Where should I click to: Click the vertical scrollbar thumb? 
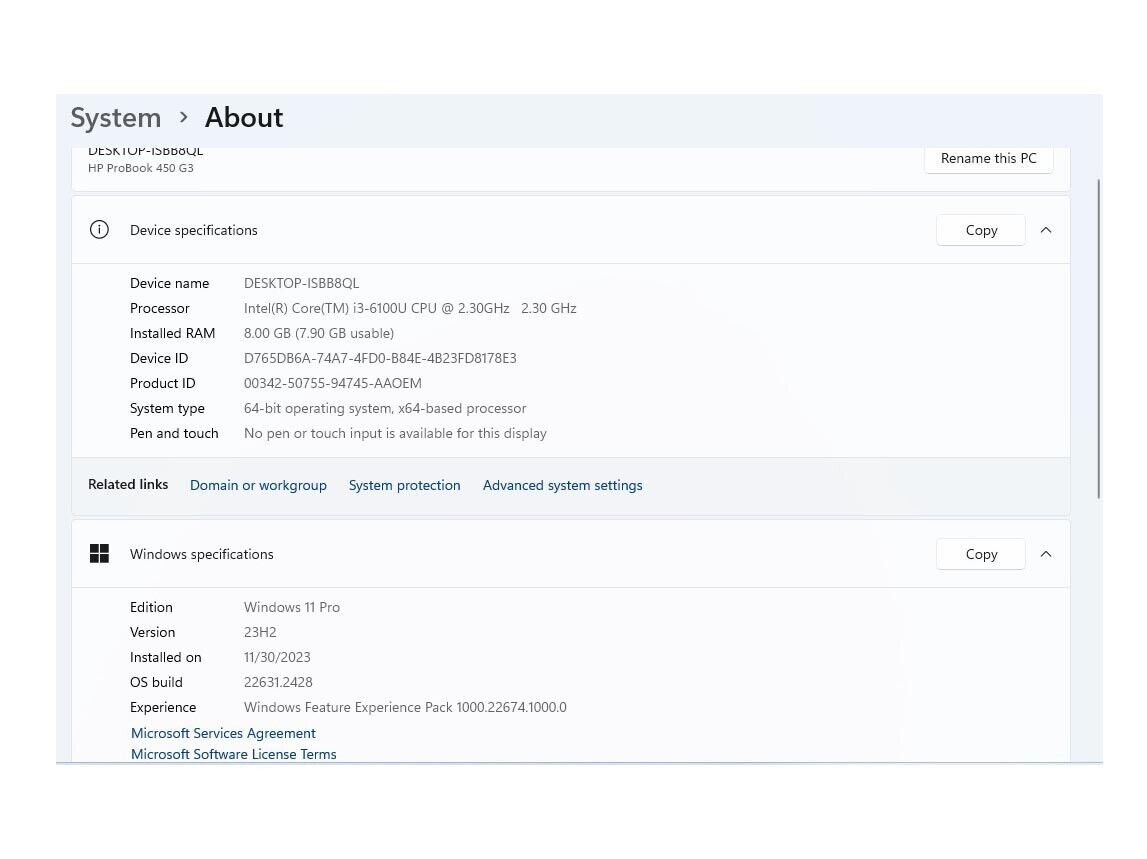(x=1099, y=338)
